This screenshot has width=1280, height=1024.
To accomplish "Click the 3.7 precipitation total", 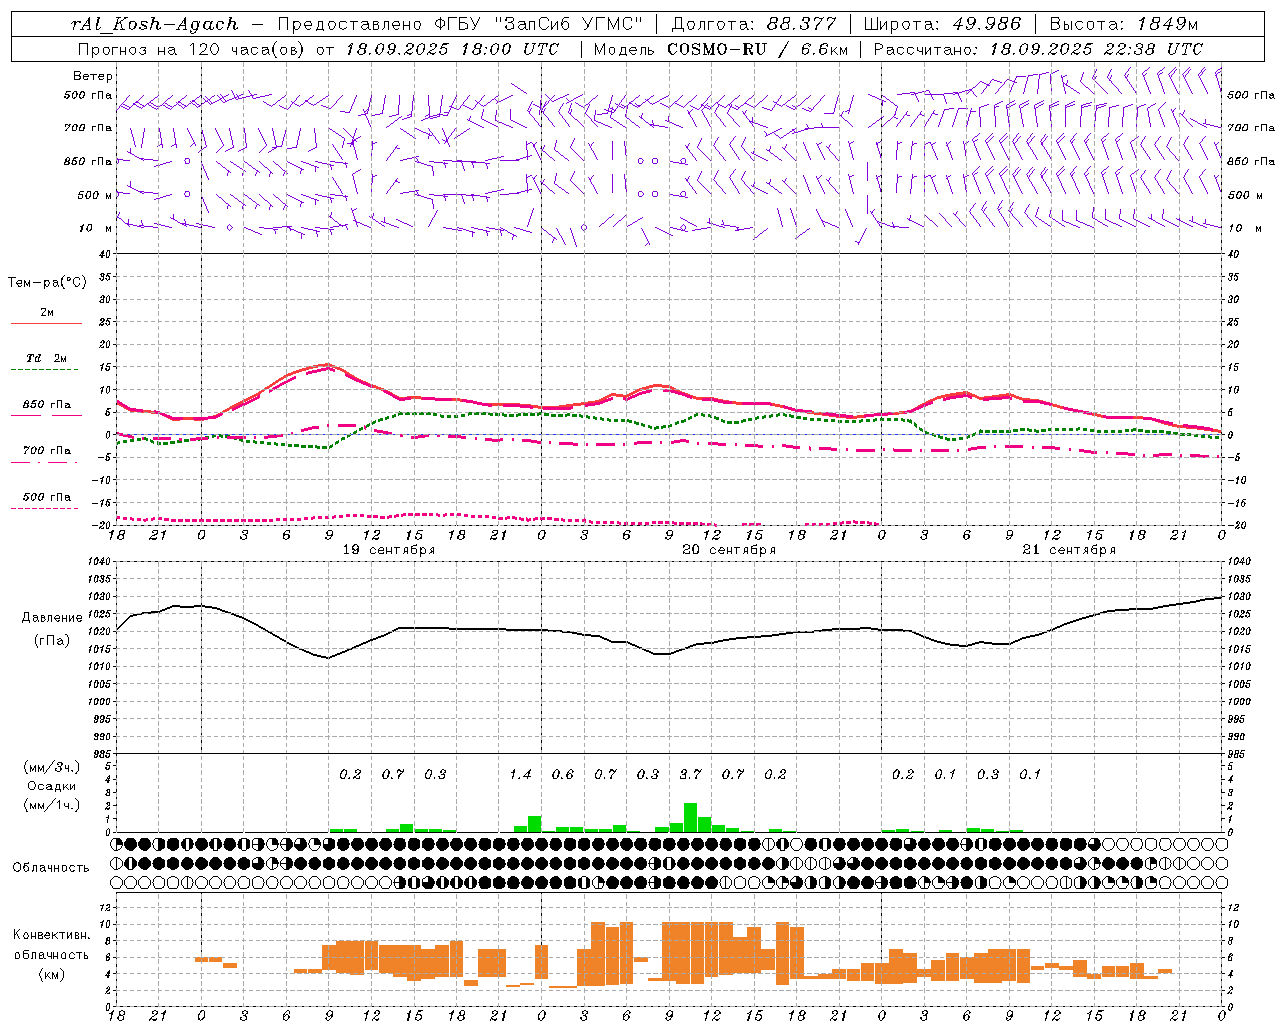I will pos(690,775).
